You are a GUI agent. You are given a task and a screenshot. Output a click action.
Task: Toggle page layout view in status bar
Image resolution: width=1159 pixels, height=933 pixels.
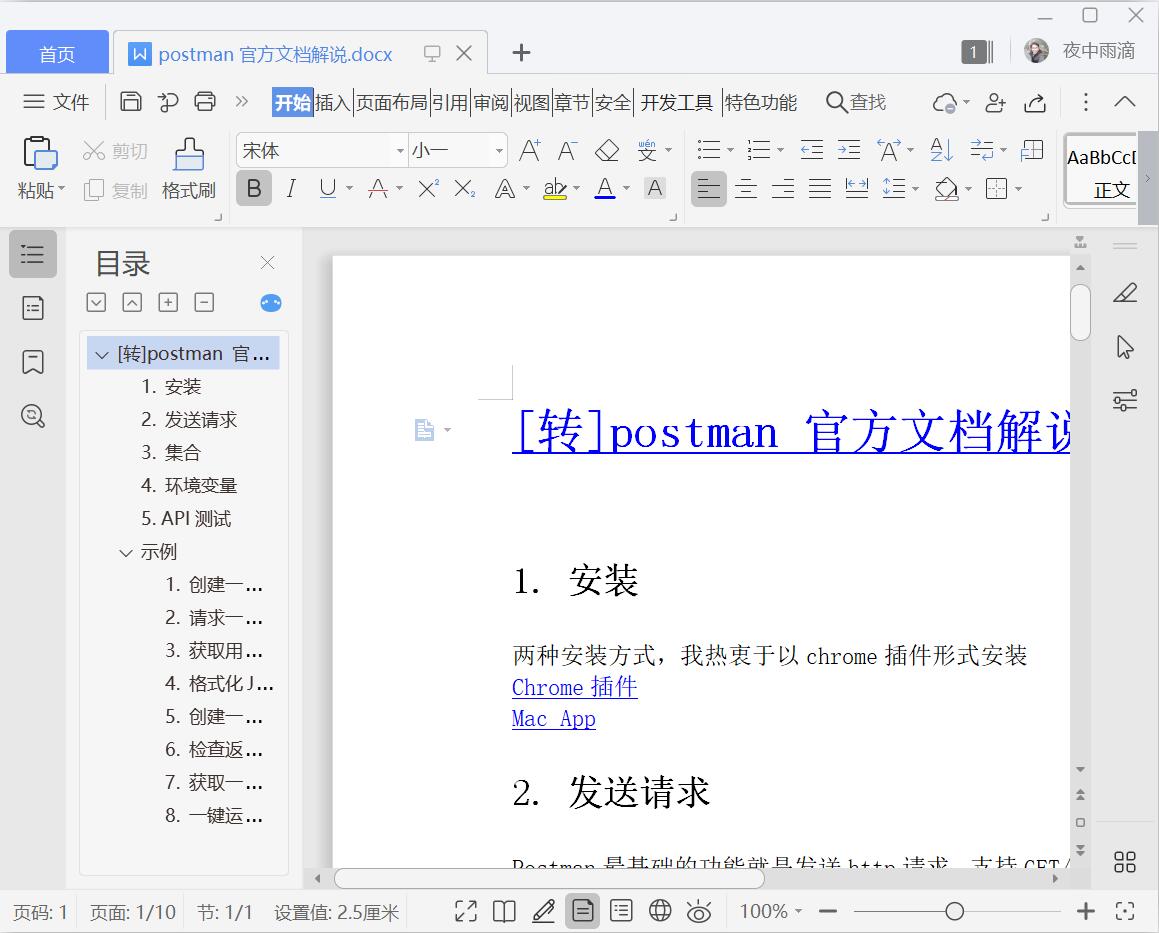(582, 911)
